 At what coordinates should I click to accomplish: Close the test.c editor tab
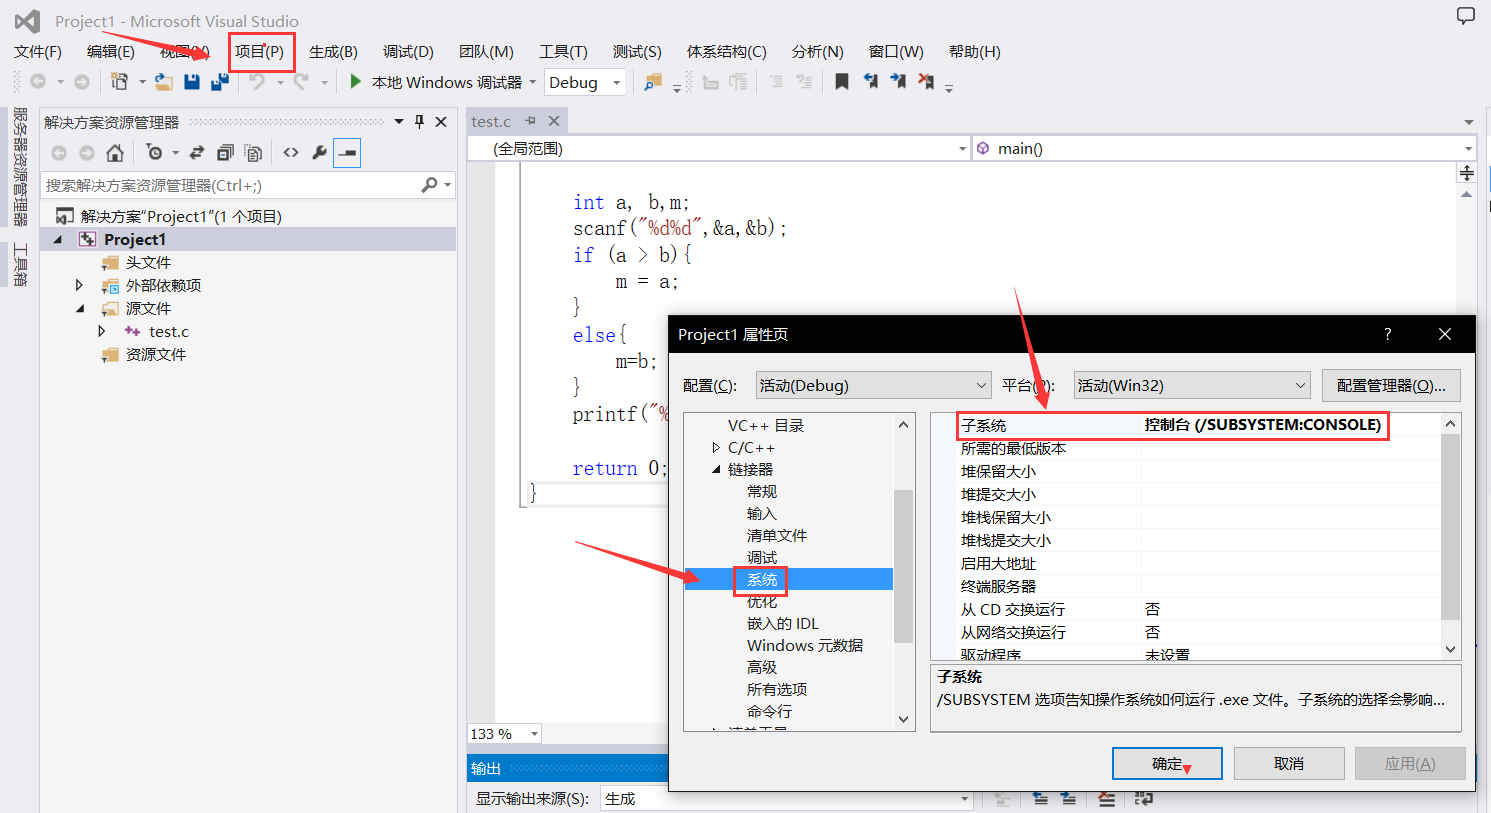(554, 121)
